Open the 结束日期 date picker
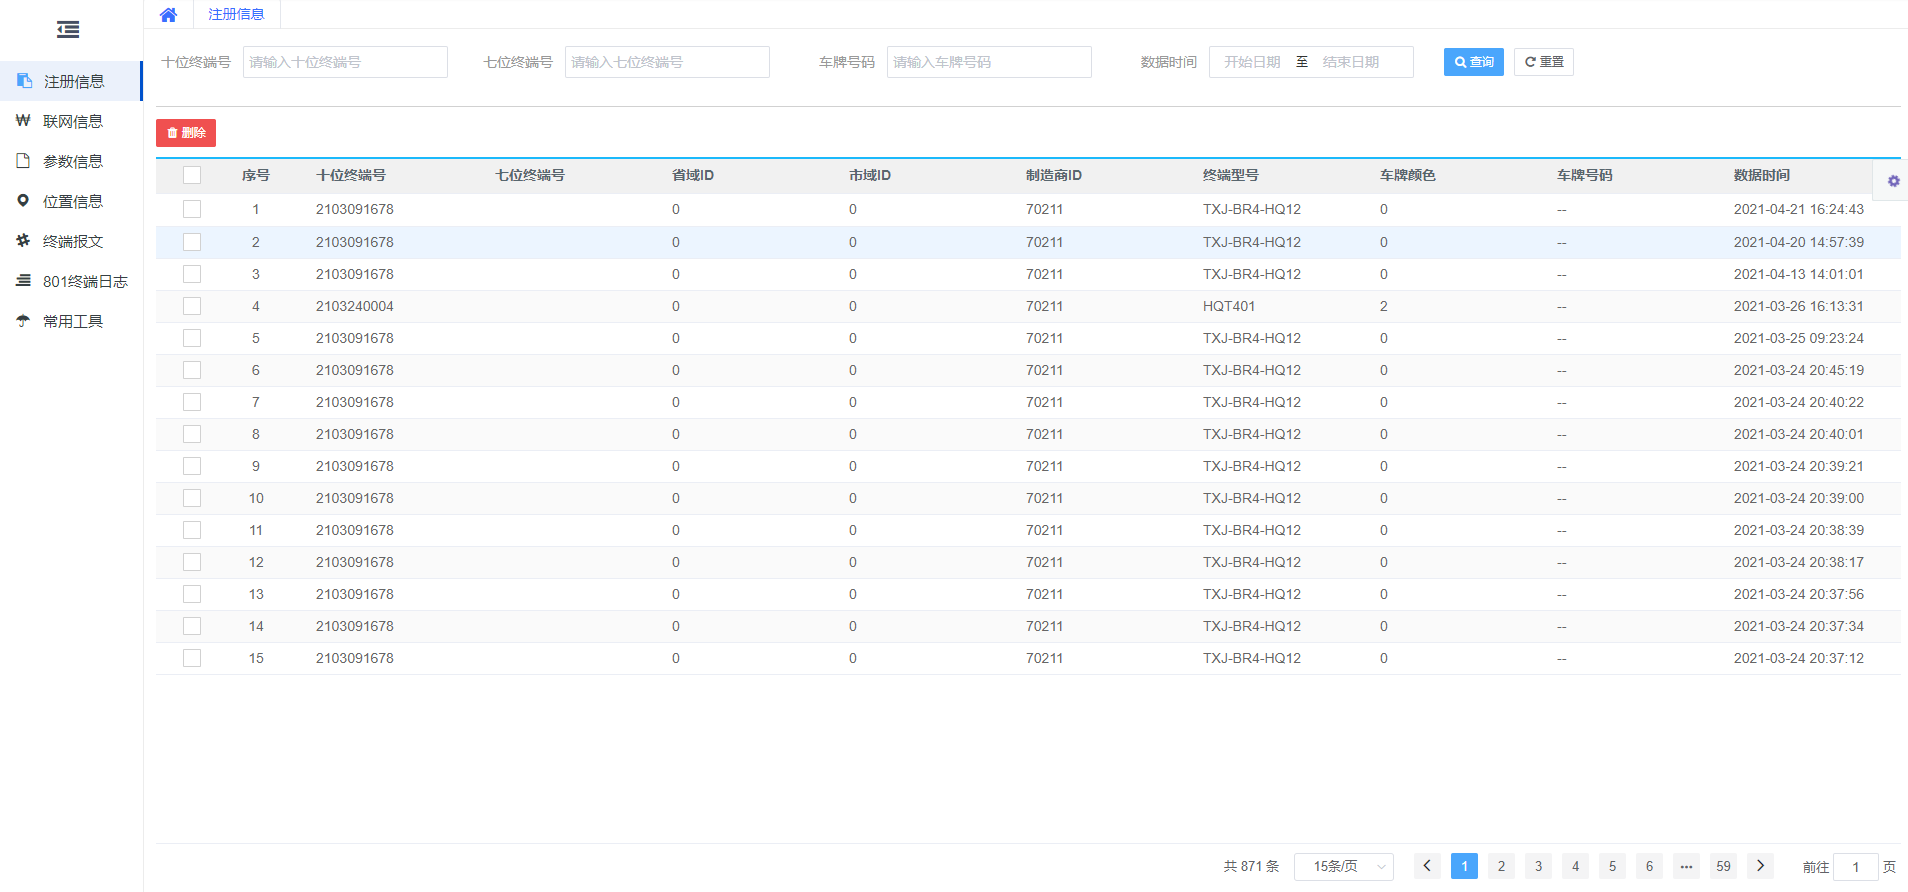This screenshot has height=892, width=1908. pyautogui.click(x=1351, y=62)
